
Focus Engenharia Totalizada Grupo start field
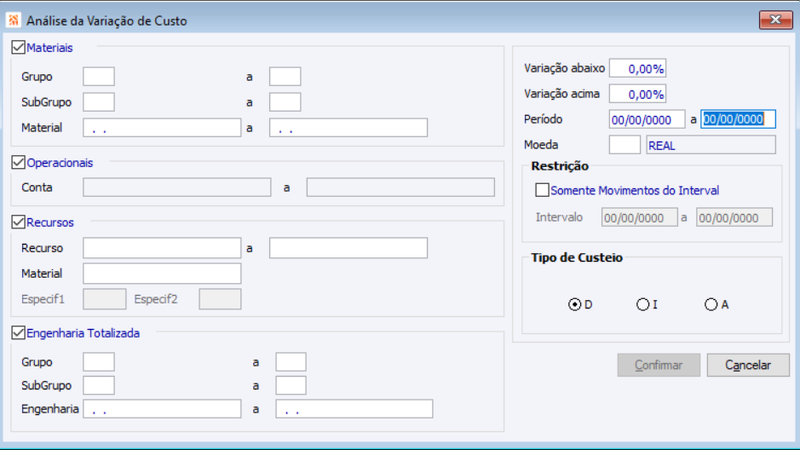tap(99, 362)
